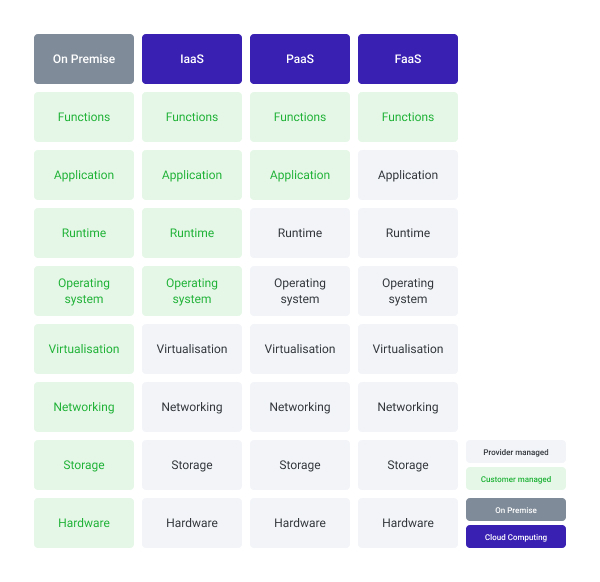600x582 pixels.
Task: Select green Application box under PaaS
Action: pos(300,175)
